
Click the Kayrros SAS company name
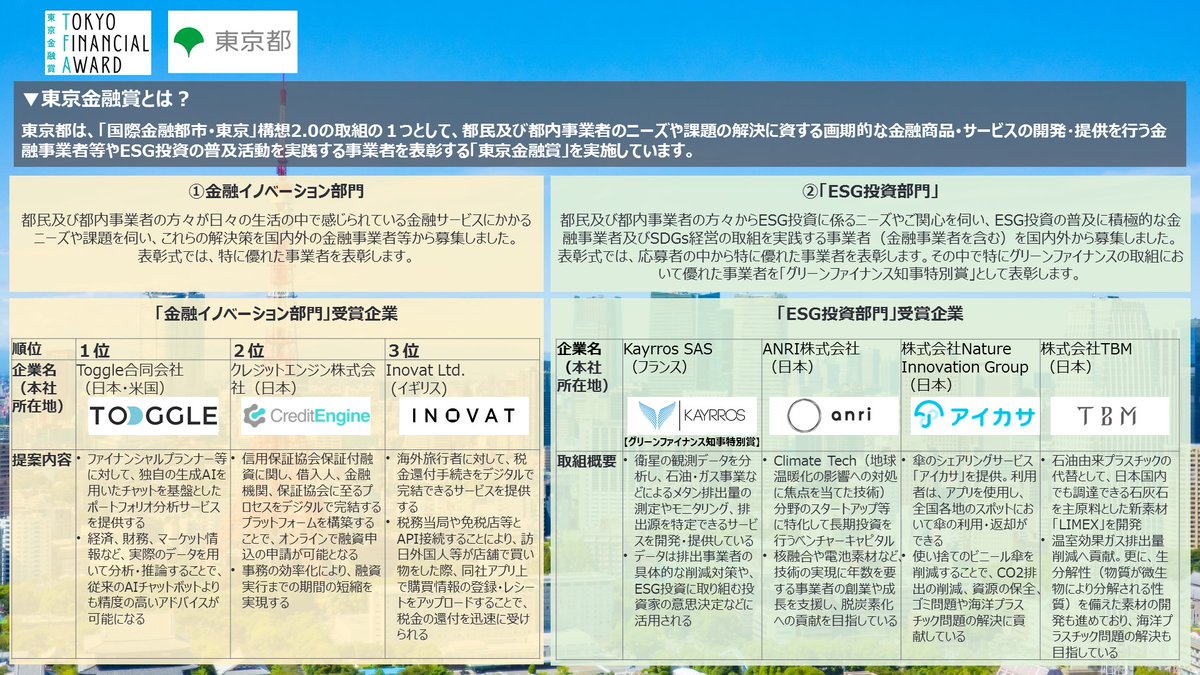coord(668,349)
